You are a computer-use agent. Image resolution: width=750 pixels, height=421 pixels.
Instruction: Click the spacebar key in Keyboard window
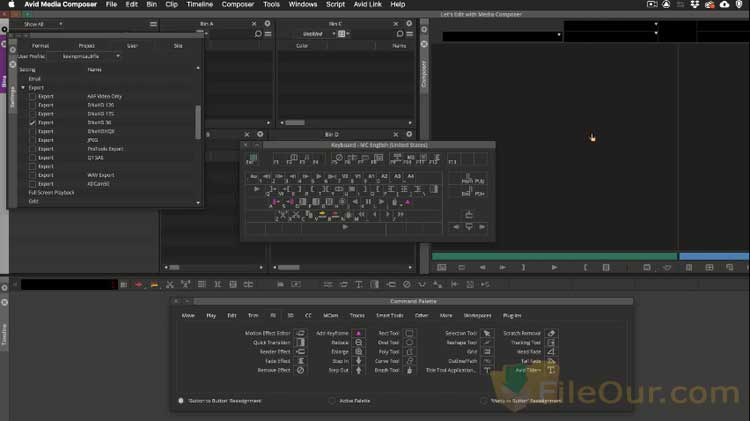click(x=344, y=227)
